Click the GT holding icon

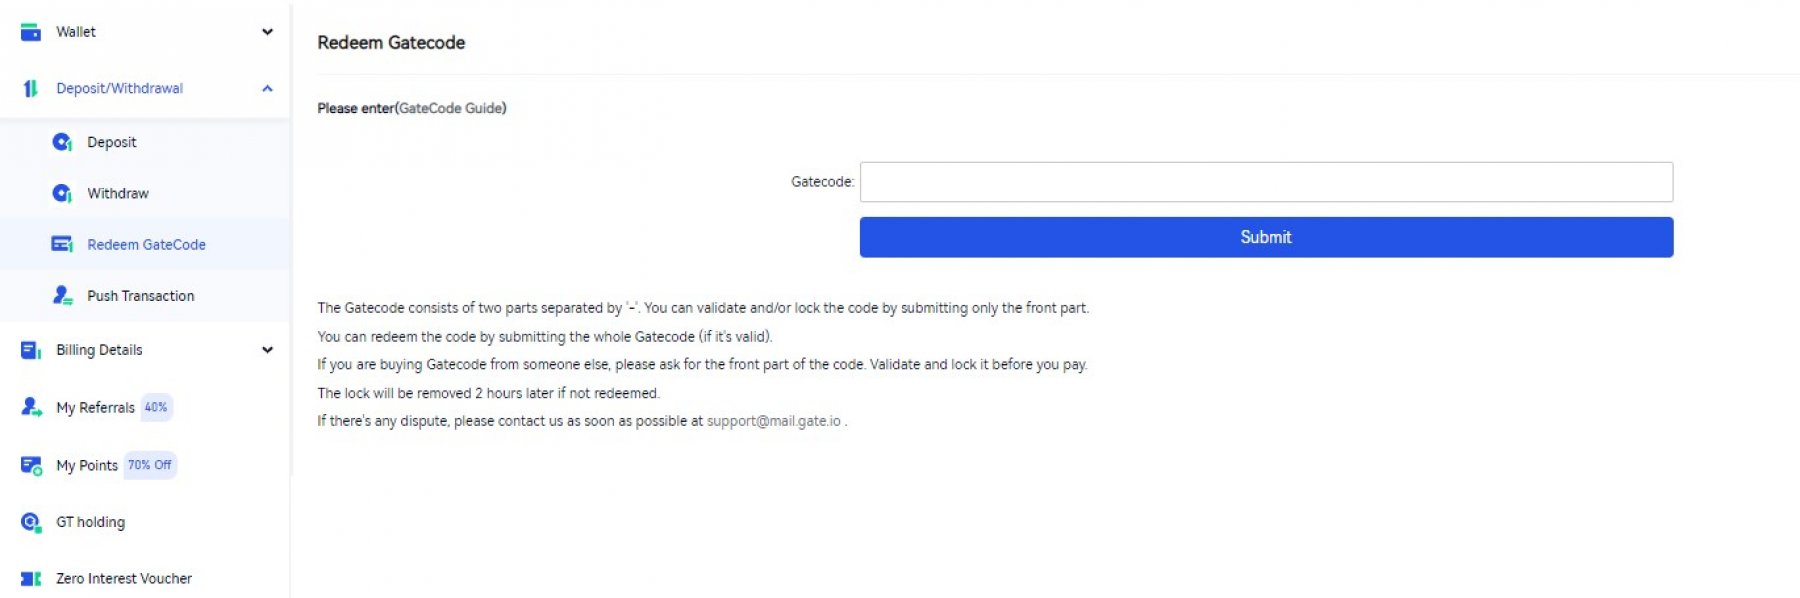coord(31,522)
